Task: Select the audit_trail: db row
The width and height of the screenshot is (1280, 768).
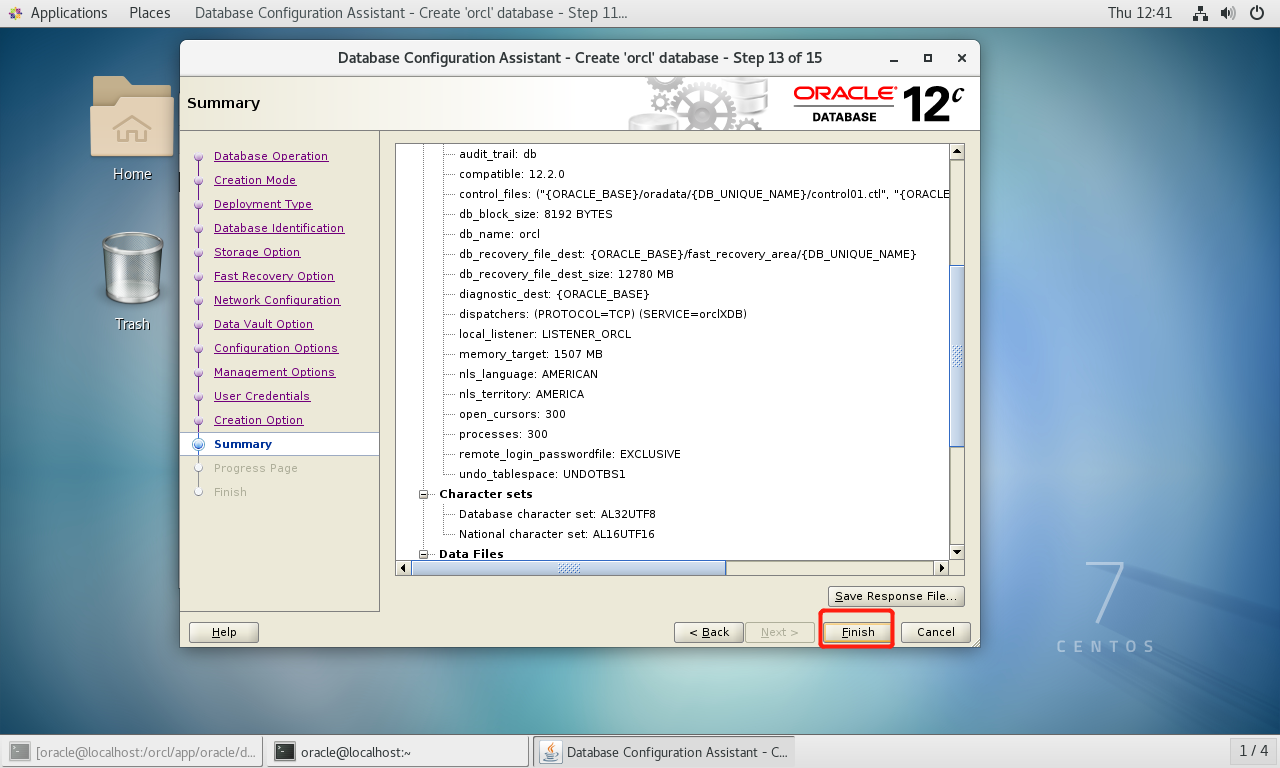Action: coord(498,154)
